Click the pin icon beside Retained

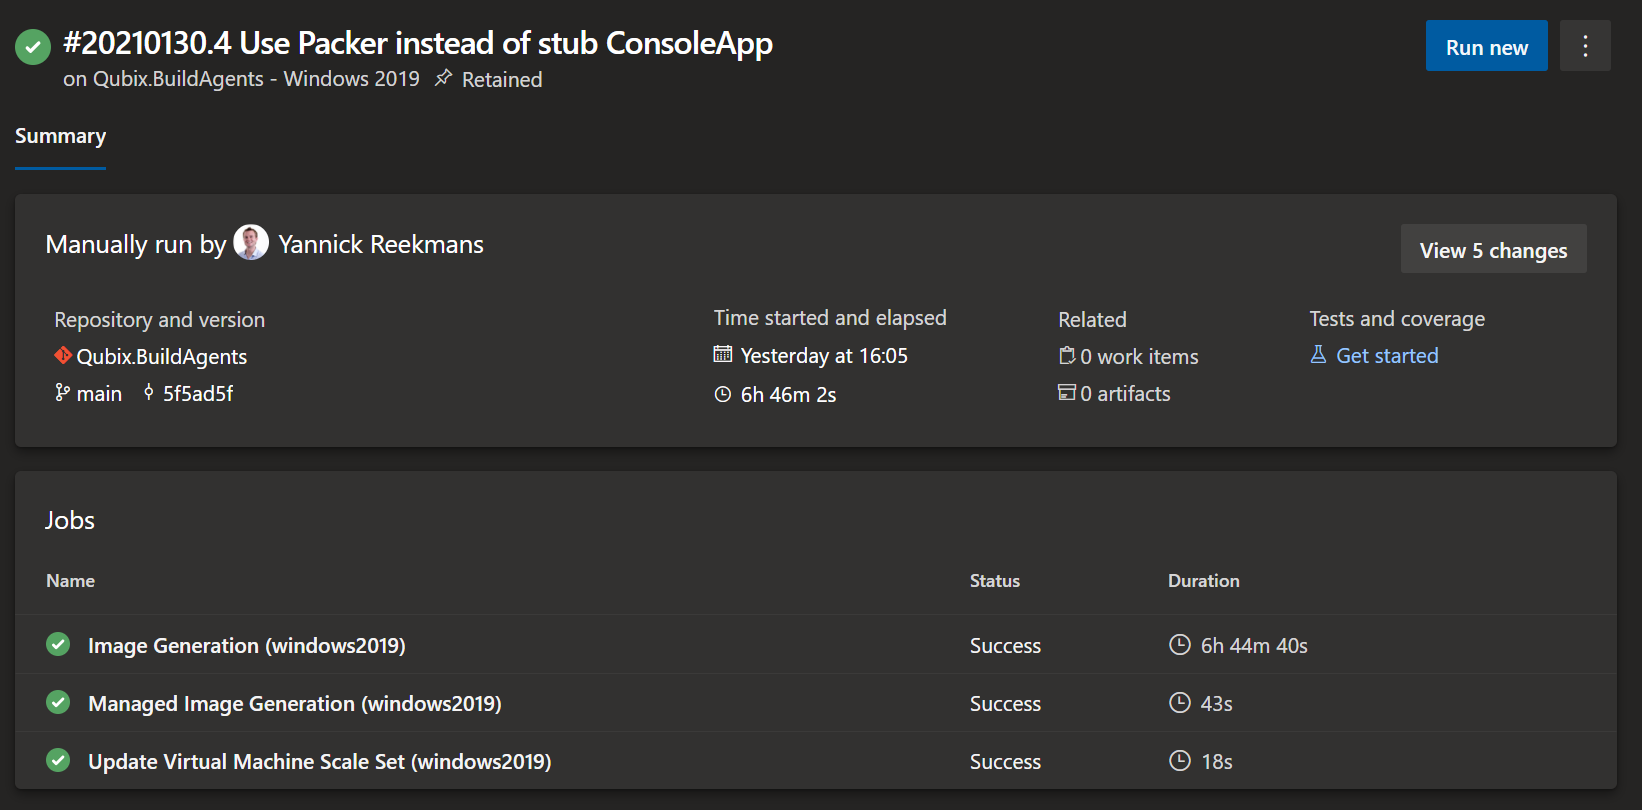[x=443, y=78]
